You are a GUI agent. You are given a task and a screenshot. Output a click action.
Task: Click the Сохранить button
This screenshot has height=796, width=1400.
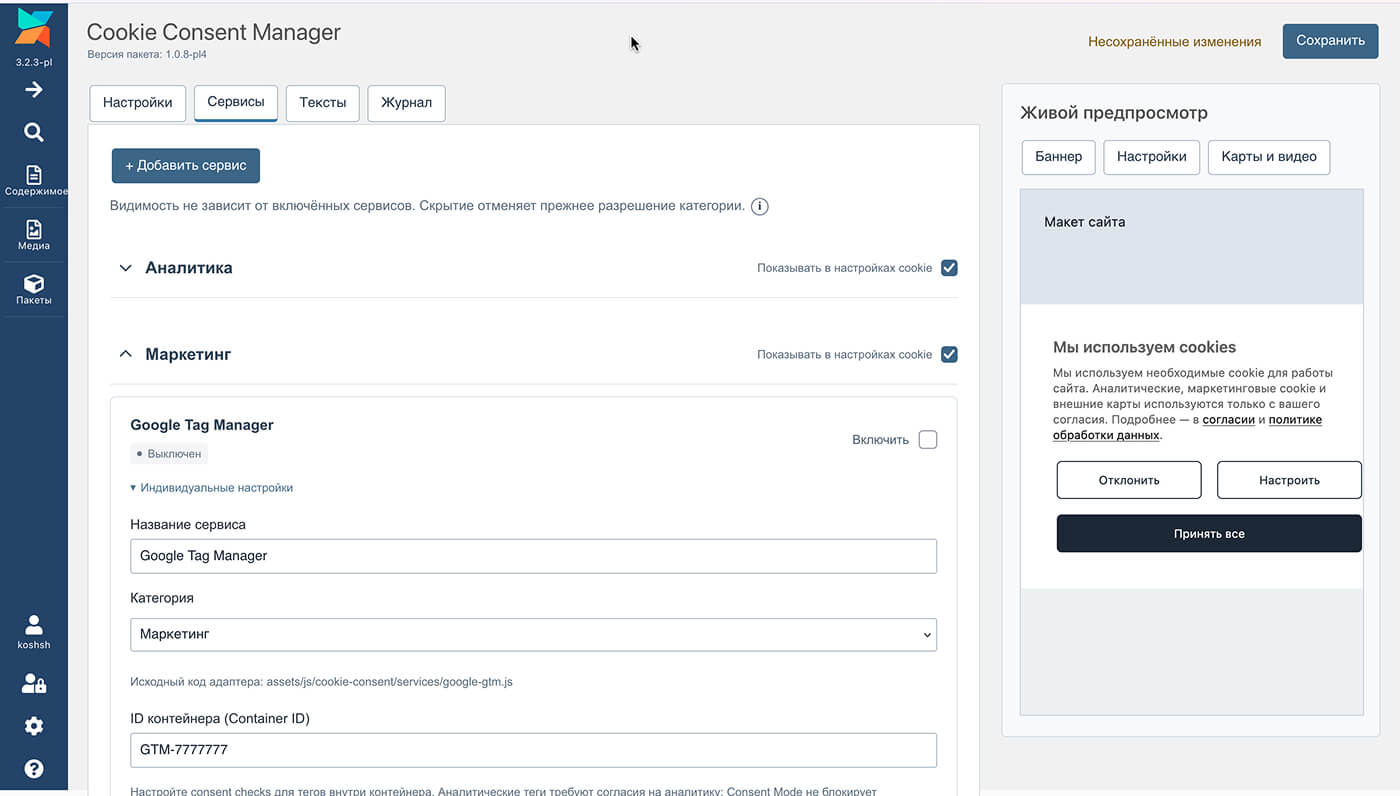tap(1330, 41)
